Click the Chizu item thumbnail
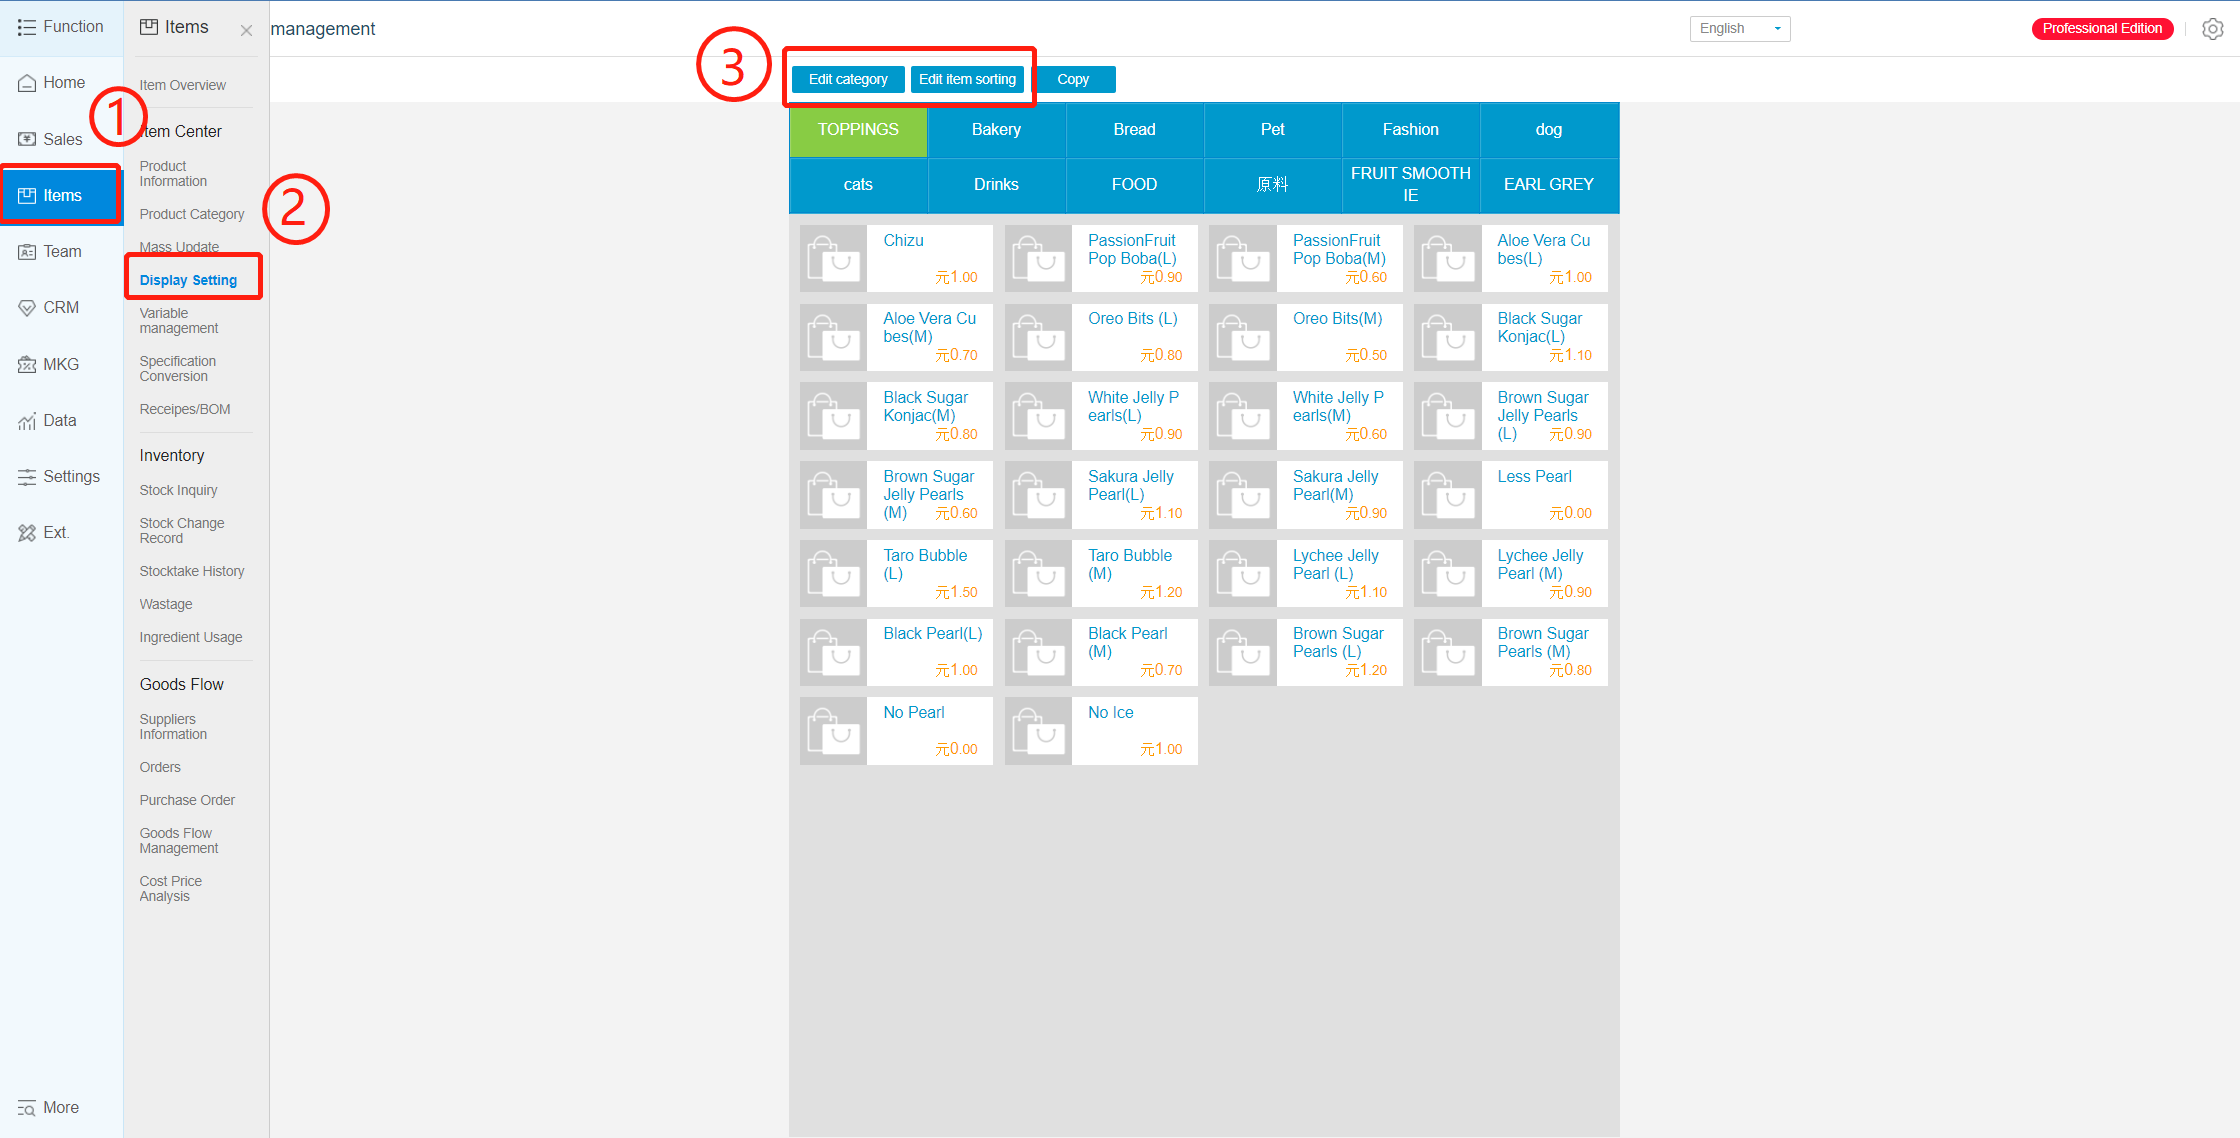 point(833,258)
